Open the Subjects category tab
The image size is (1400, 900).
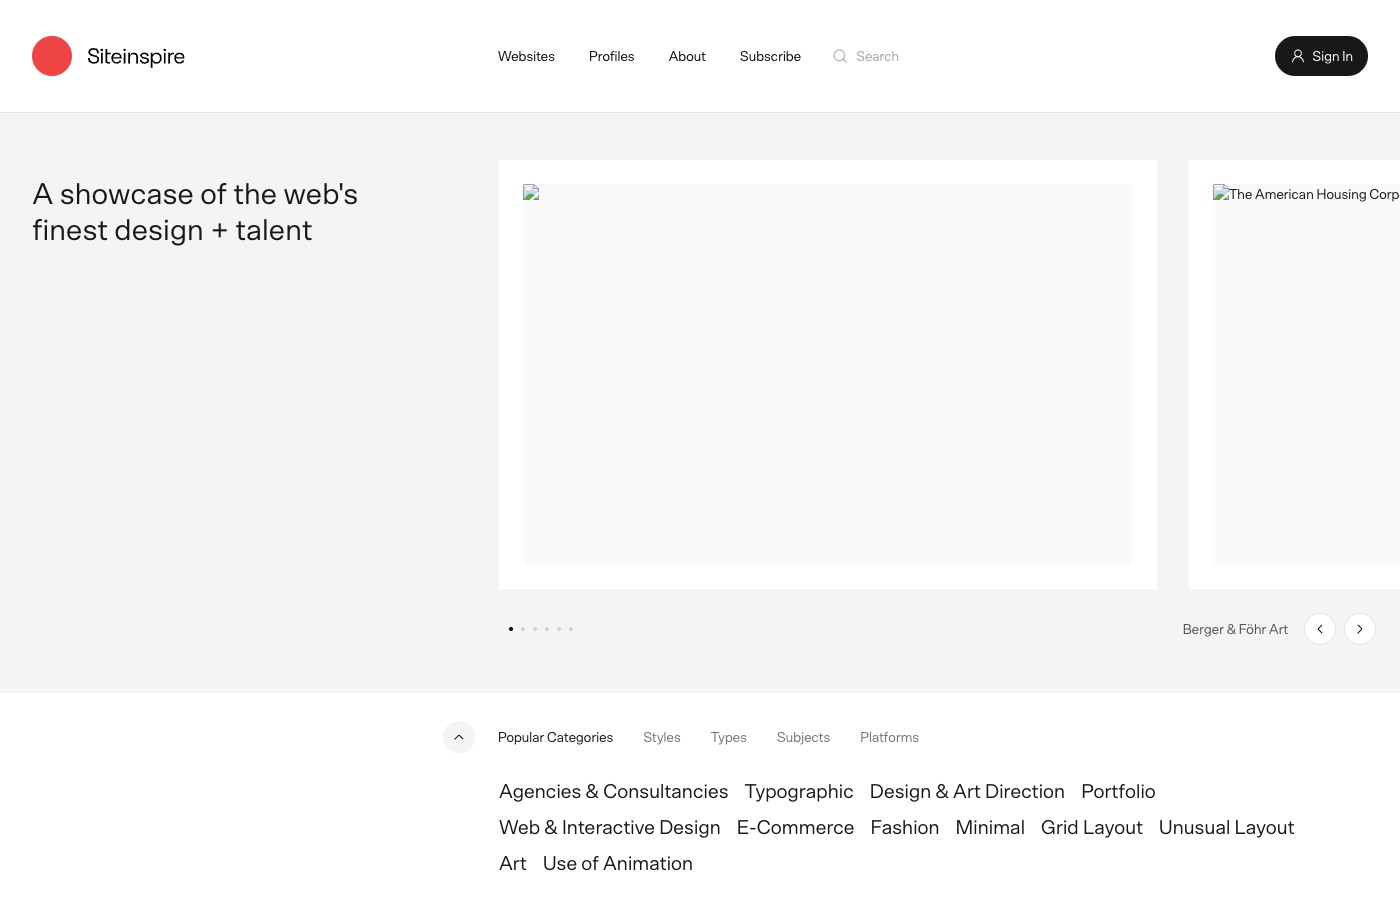click(803, 737)
